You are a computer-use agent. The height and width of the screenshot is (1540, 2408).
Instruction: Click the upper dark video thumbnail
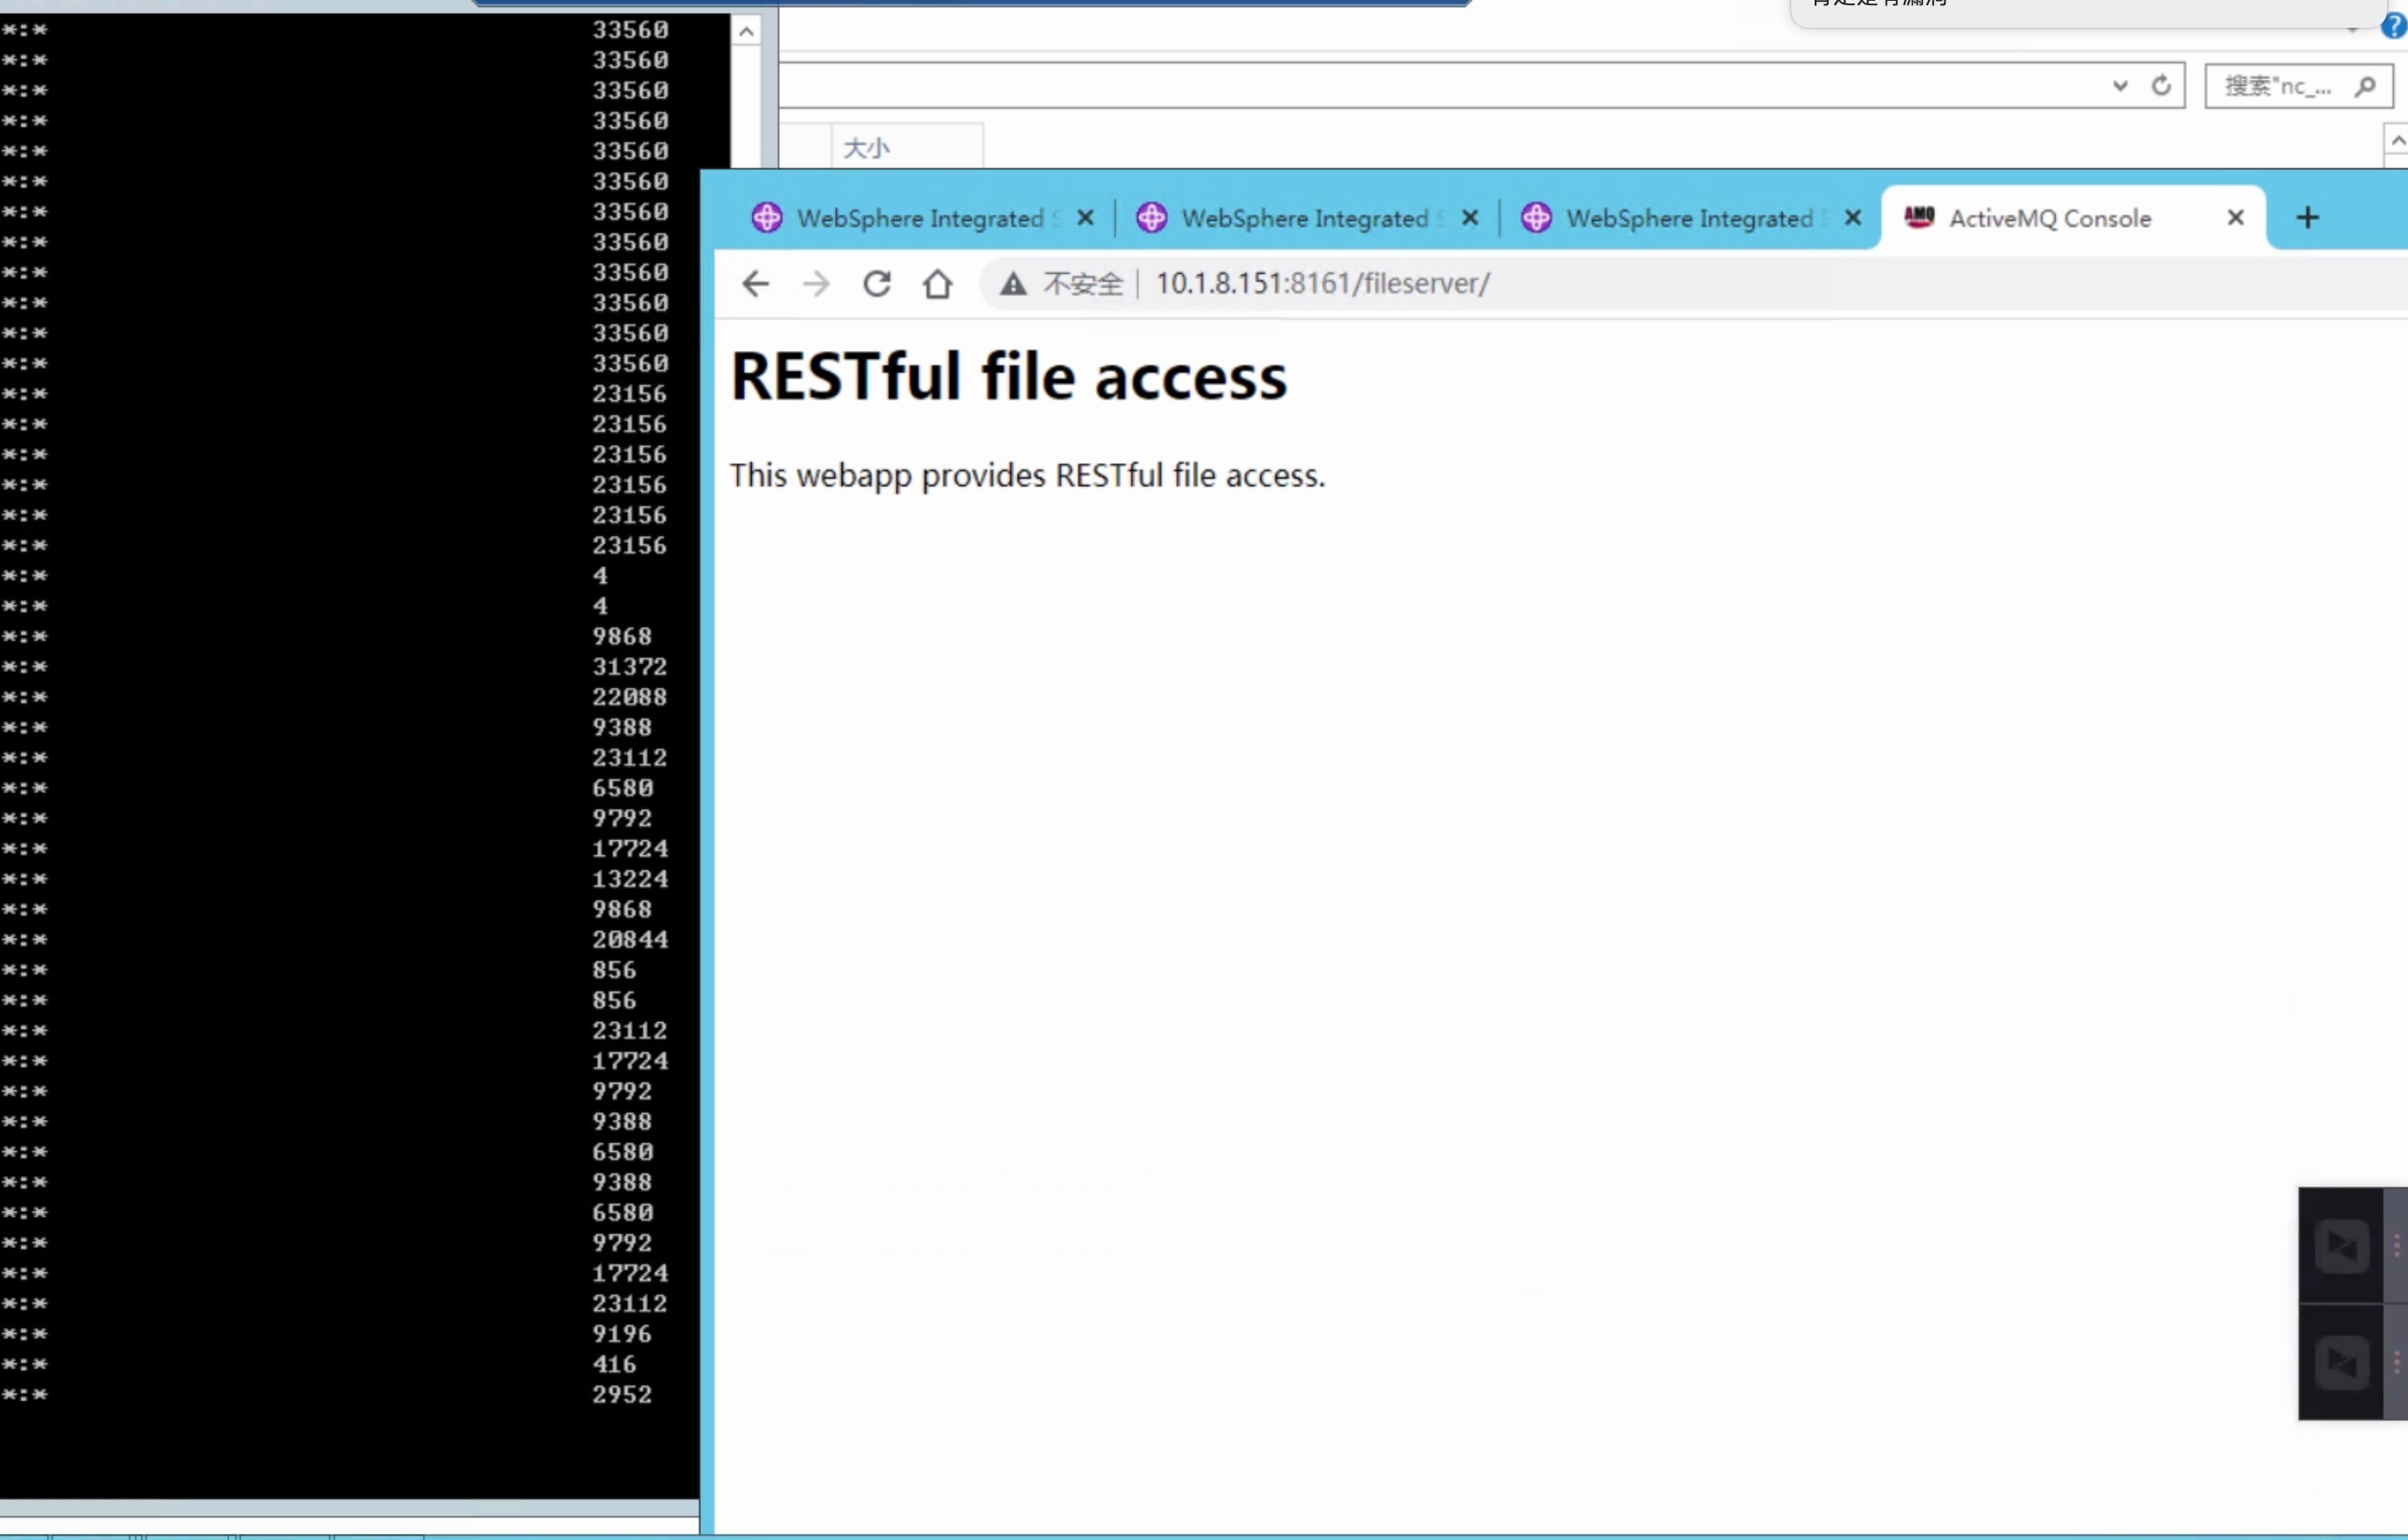(x=2341, y=1246)
